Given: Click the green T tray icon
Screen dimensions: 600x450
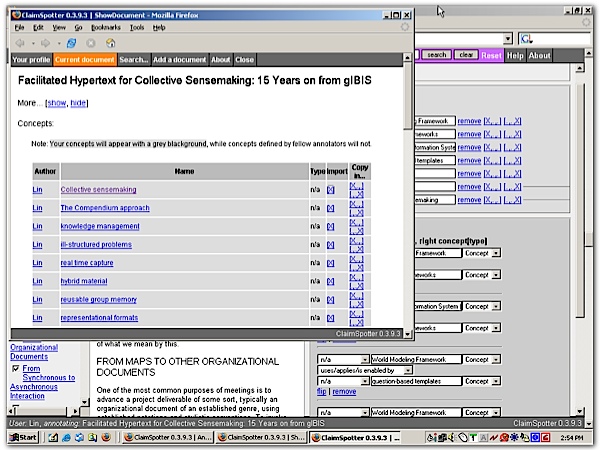Looking at the screenshot, I should pos(473,437).
